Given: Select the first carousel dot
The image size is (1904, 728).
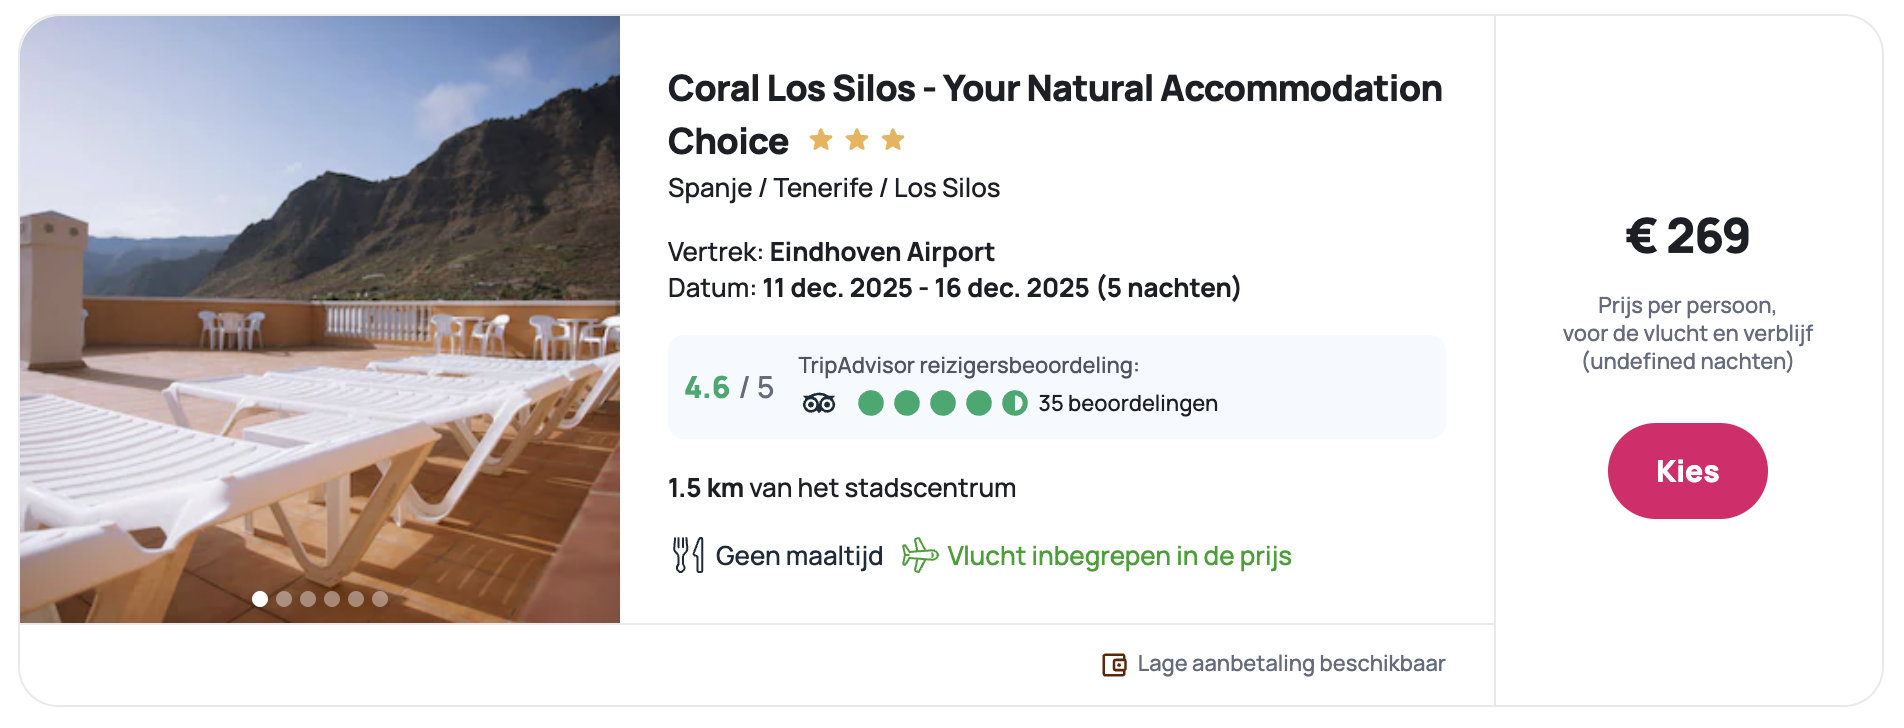Looking at the screenshot, I should 260,599.
